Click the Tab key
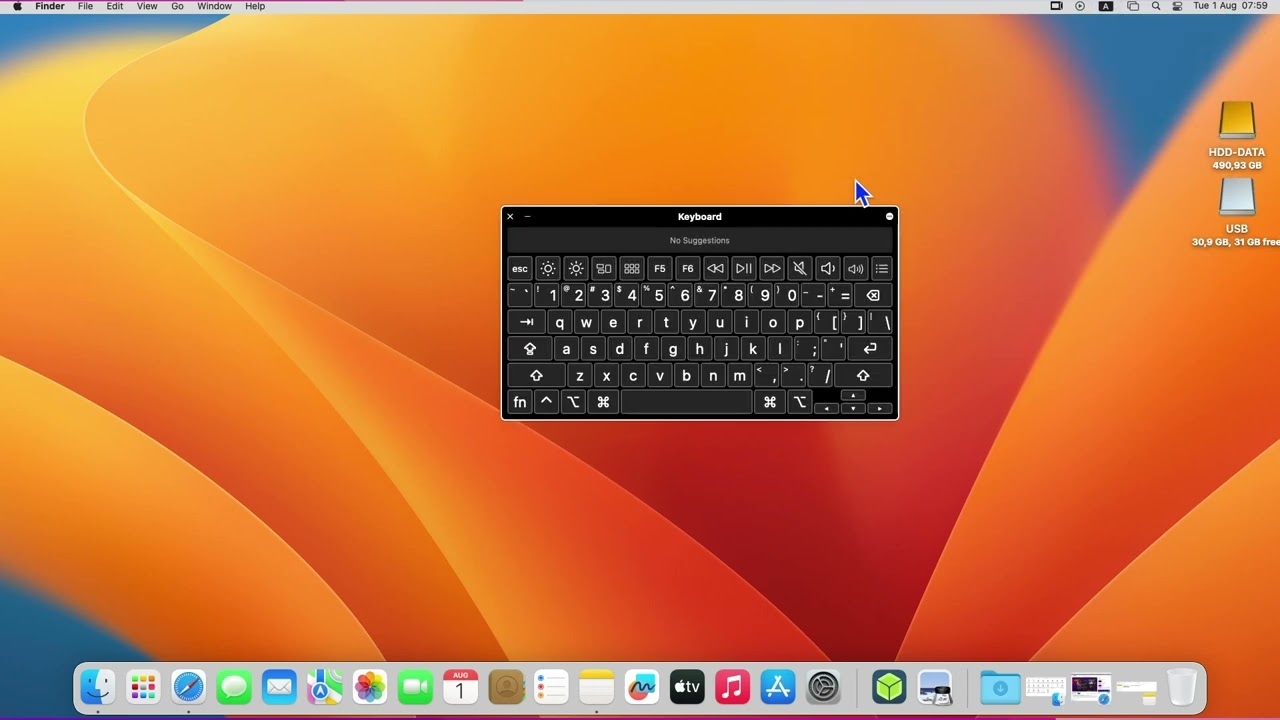Viewport: 1280px width, 720px height. 526,322
